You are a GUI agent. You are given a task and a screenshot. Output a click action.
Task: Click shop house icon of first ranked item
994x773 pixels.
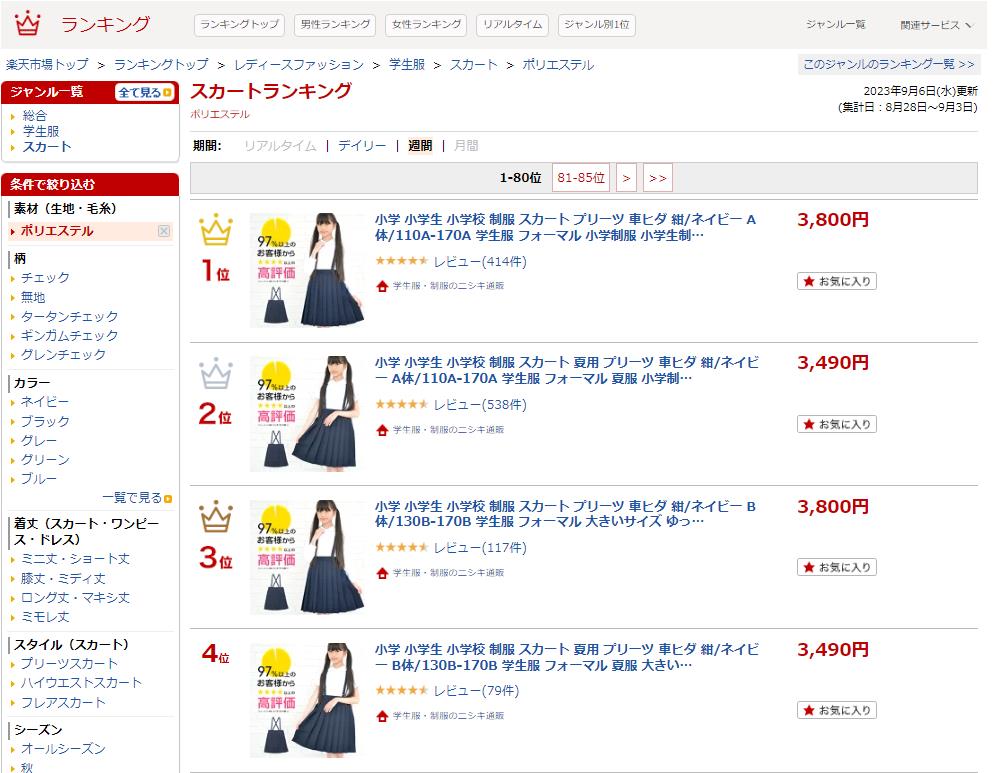point(382,286)
